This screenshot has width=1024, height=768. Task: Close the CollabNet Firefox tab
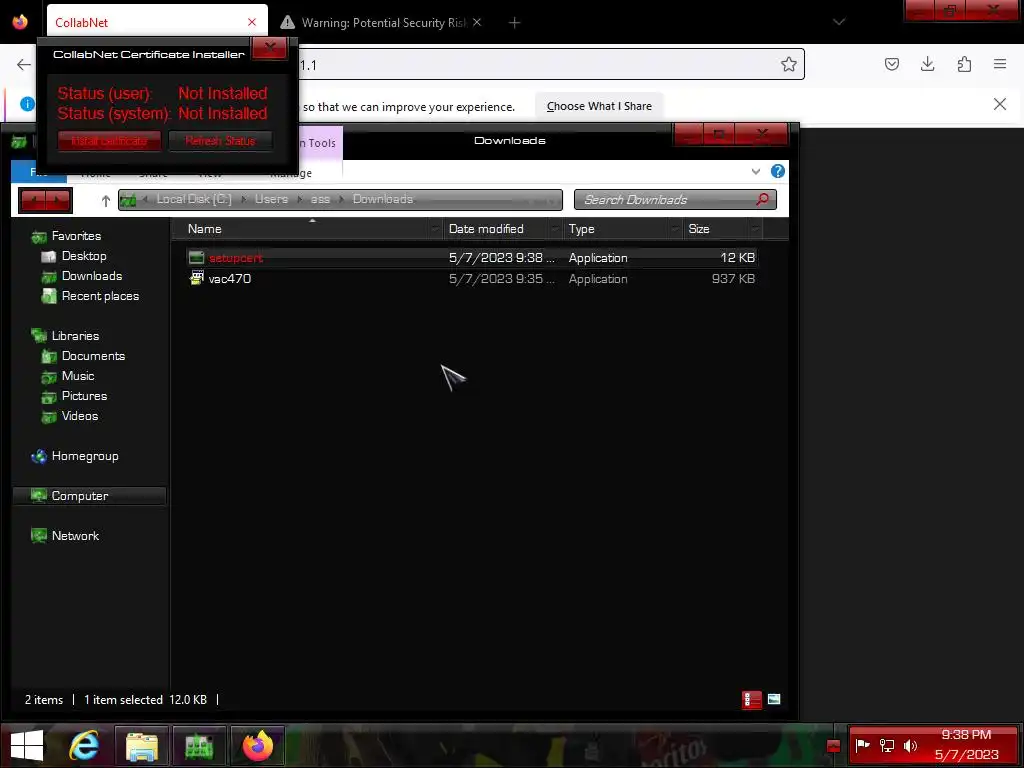(x=252, y=22)
